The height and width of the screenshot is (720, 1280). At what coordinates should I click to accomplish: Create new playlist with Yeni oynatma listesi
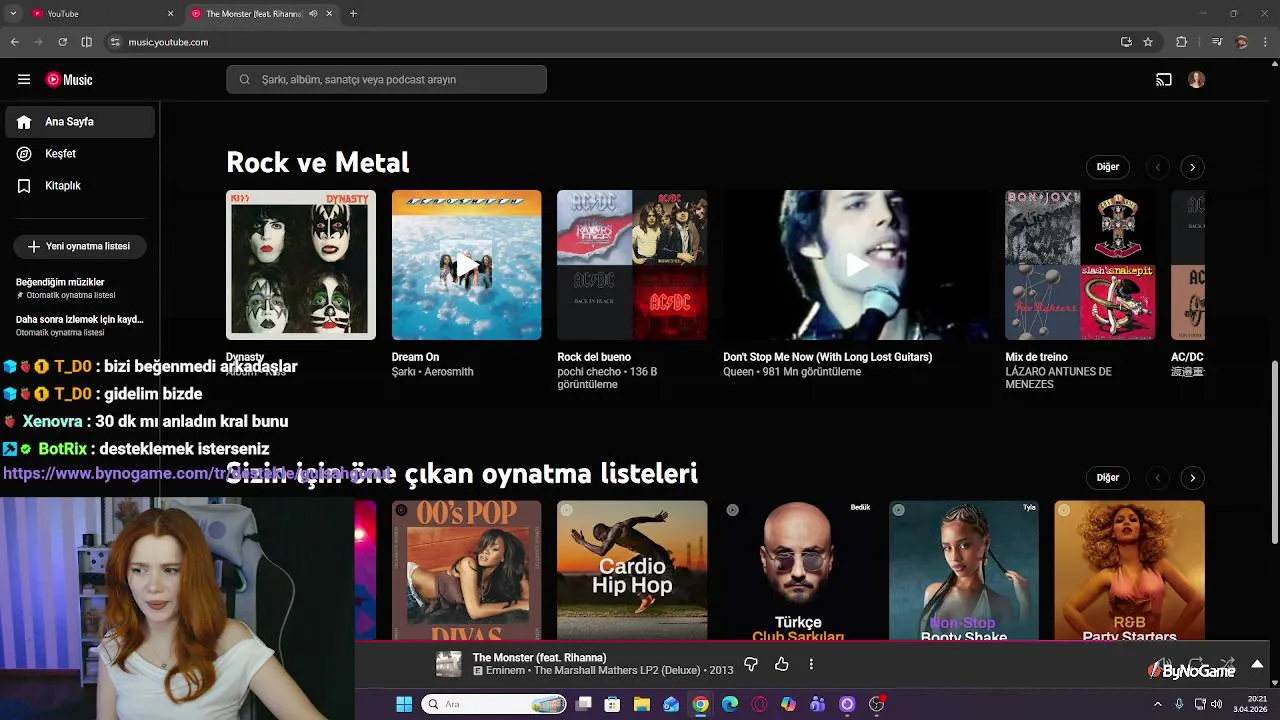point(79,246)
